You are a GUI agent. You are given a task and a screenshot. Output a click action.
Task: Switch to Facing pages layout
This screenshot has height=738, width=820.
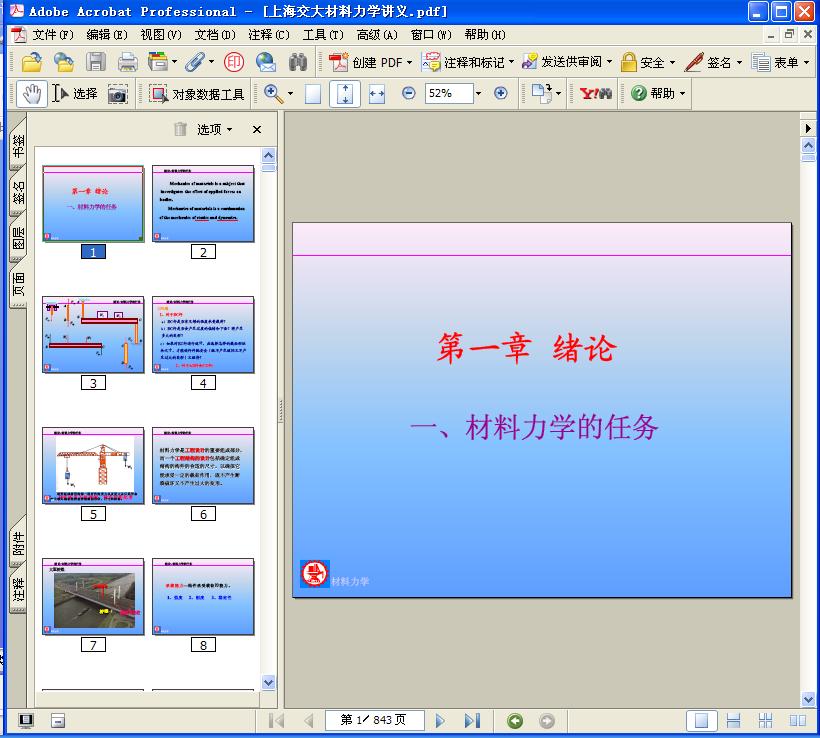pyautogui.click(x=798, y=721)
